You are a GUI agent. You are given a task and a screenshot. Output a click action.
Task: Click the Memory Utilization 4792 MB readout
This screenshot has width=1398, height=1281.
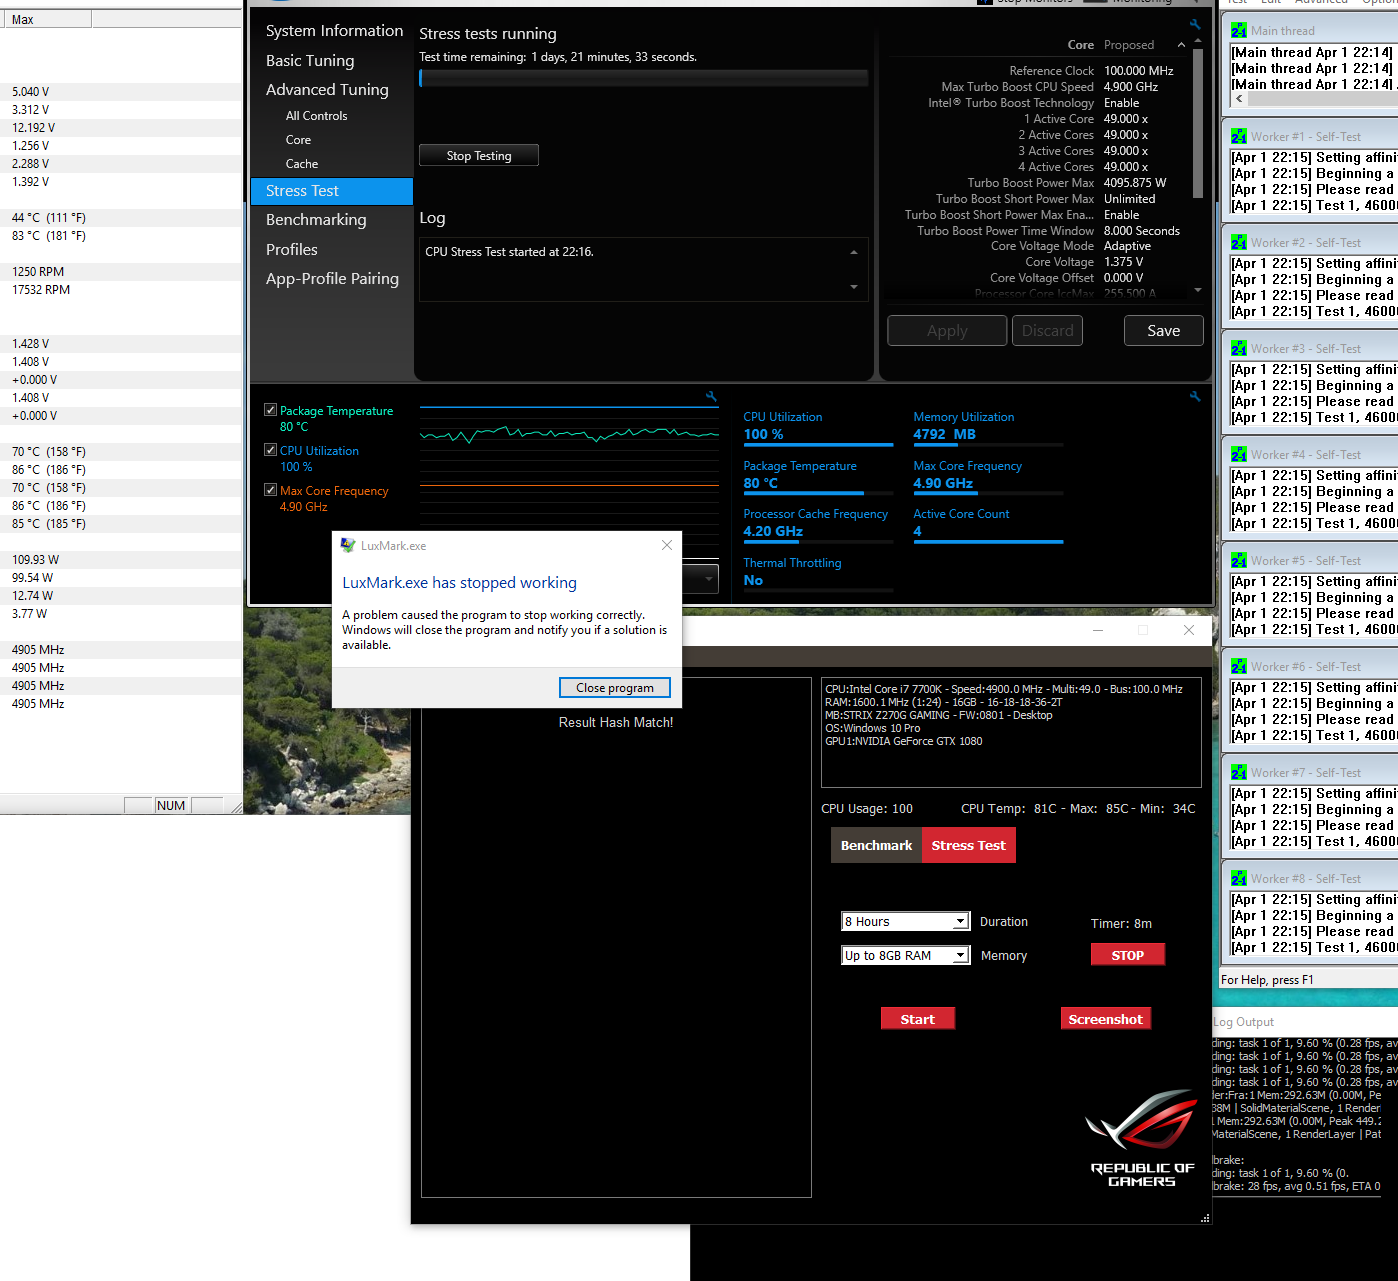click(x=944, y=434)
